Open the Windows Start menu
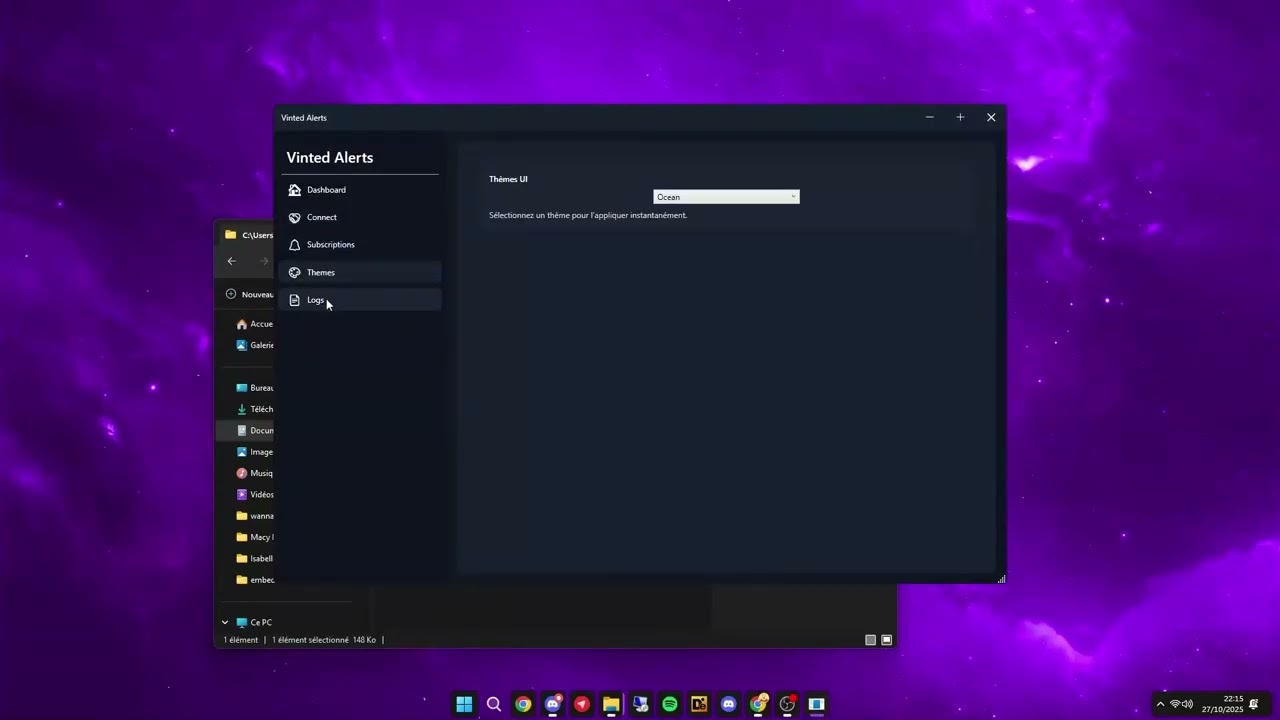Viewport: 1280px width, 720px height. click(464, 704)
